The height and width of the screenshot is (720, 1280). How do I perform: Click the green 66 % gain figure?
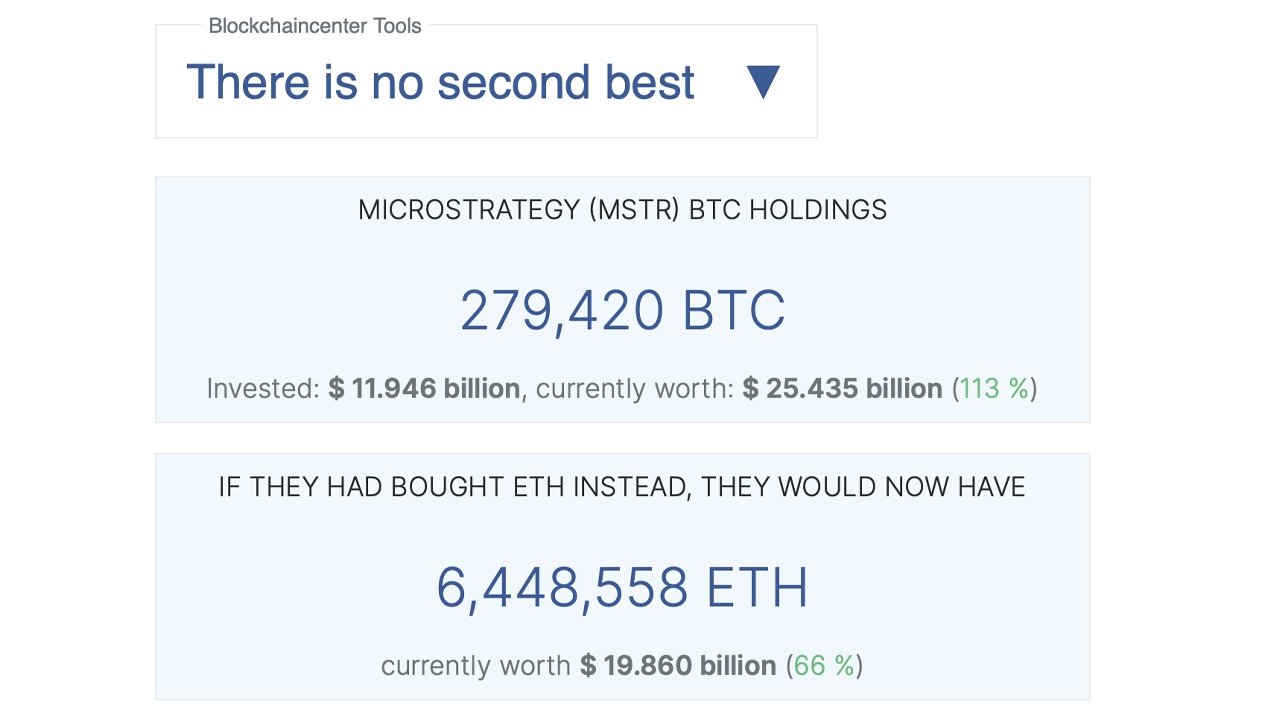824,666
